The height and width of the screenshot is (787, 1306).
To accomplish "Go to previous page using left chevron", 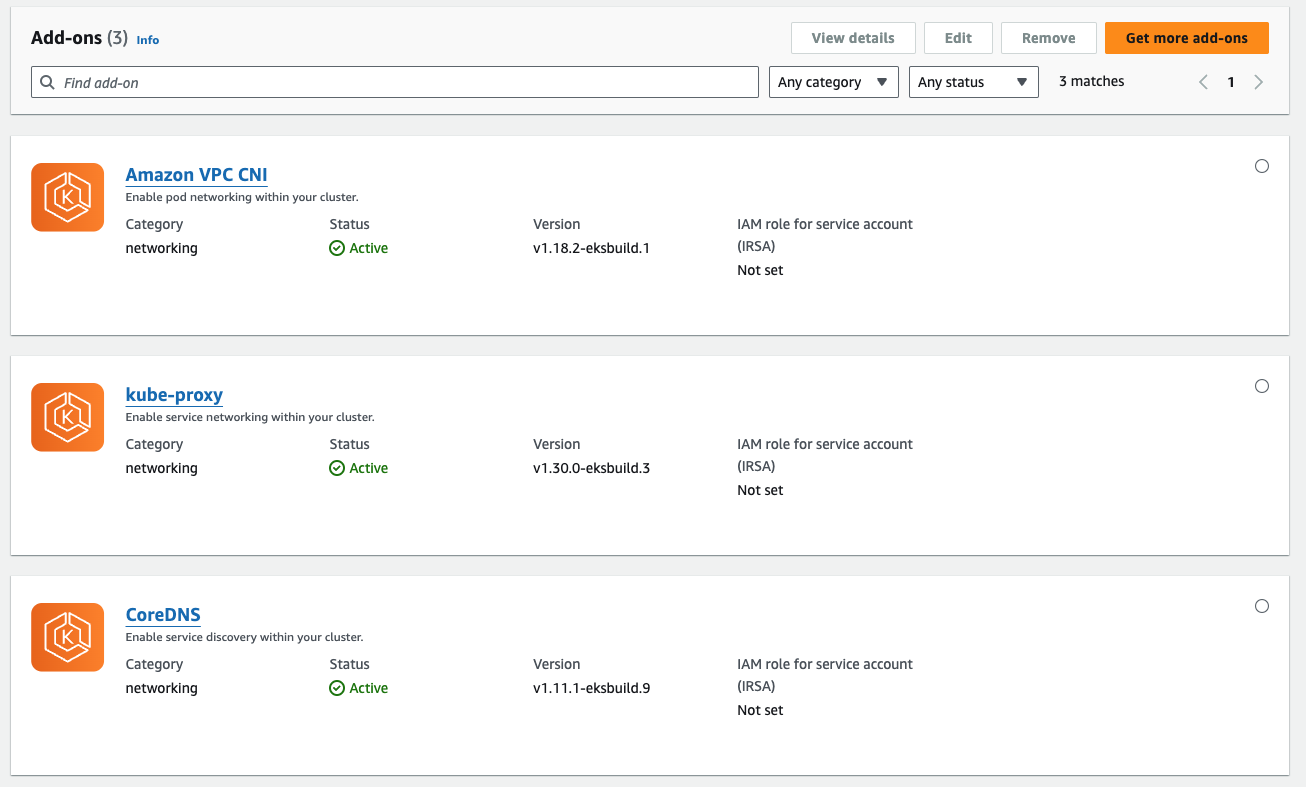I will pos(1204,82).
